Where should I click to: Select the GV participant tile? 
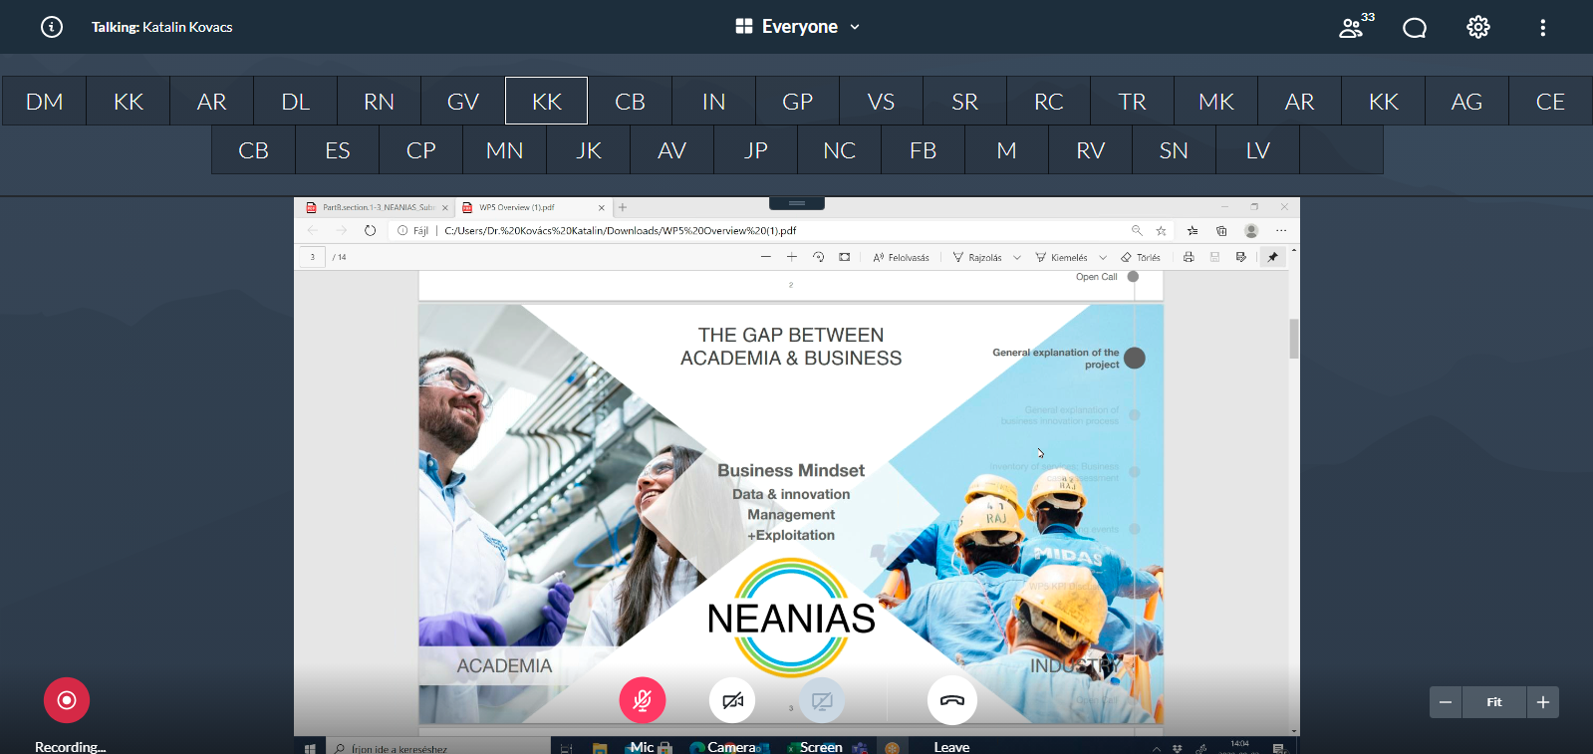(463, 101)
